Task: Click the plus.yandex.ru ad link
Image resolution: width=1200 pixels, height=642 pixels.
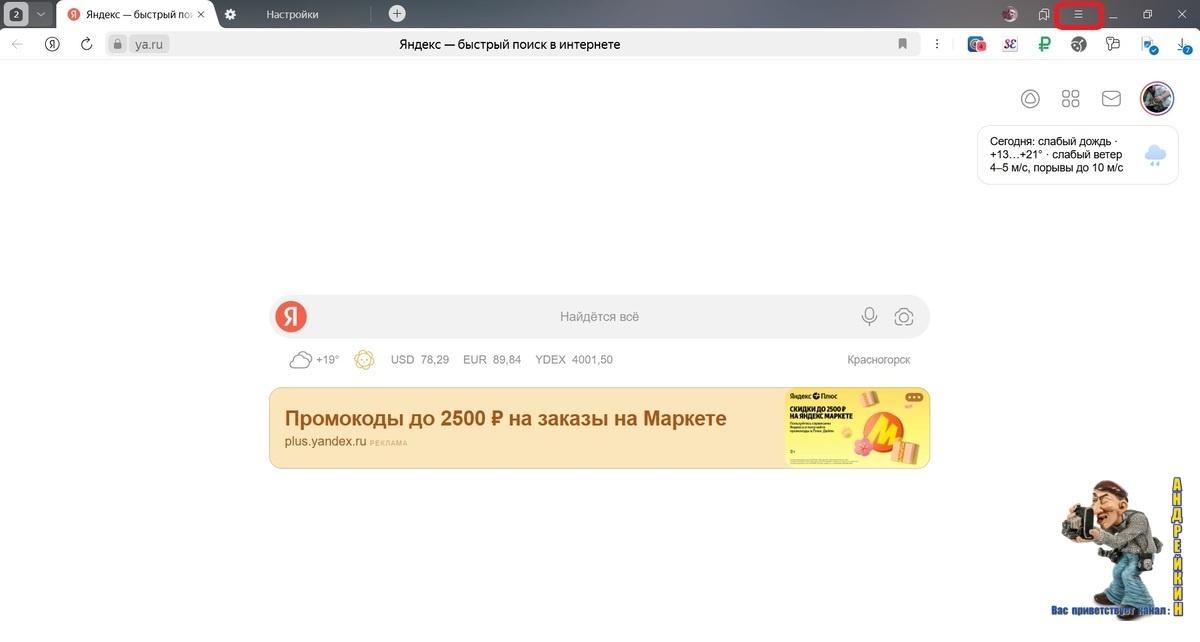Action: coord(325,441)
